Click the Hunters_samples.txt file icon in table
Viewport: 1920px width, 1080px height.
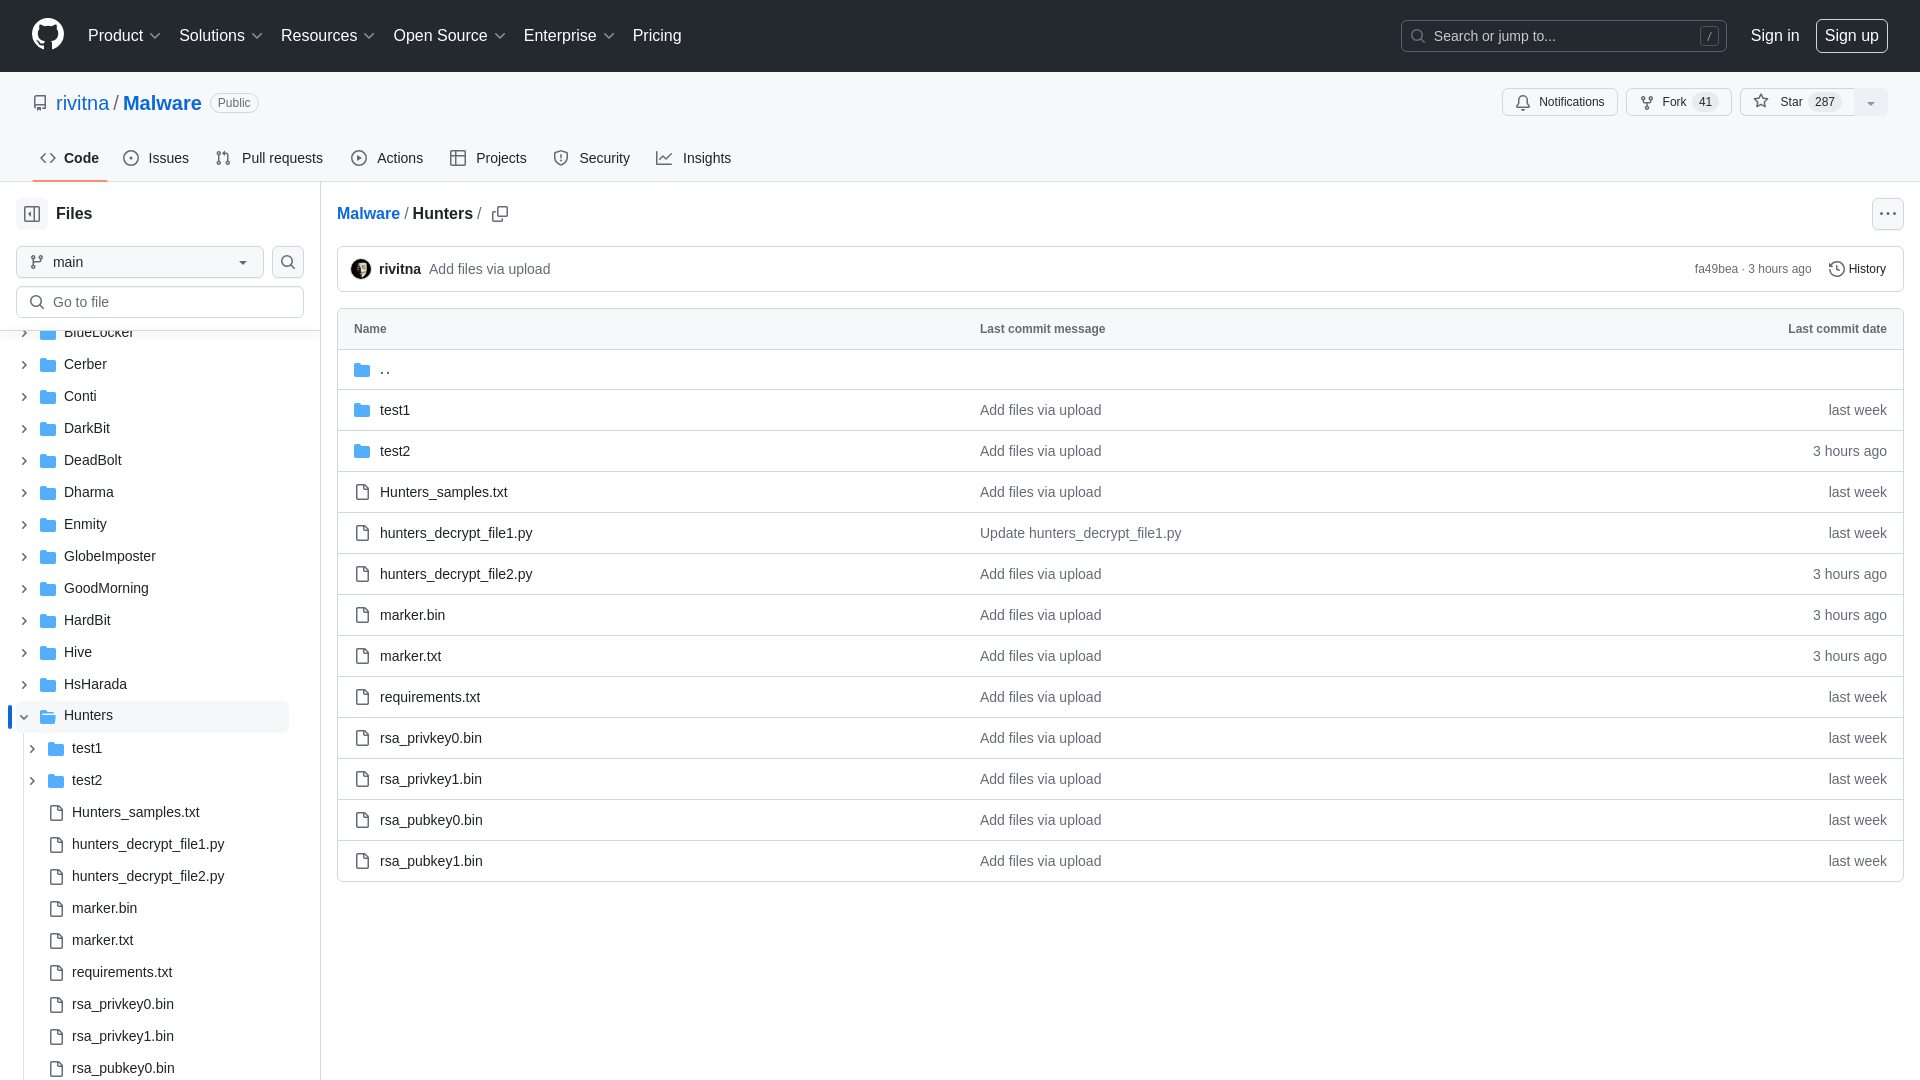coord(362,492)
